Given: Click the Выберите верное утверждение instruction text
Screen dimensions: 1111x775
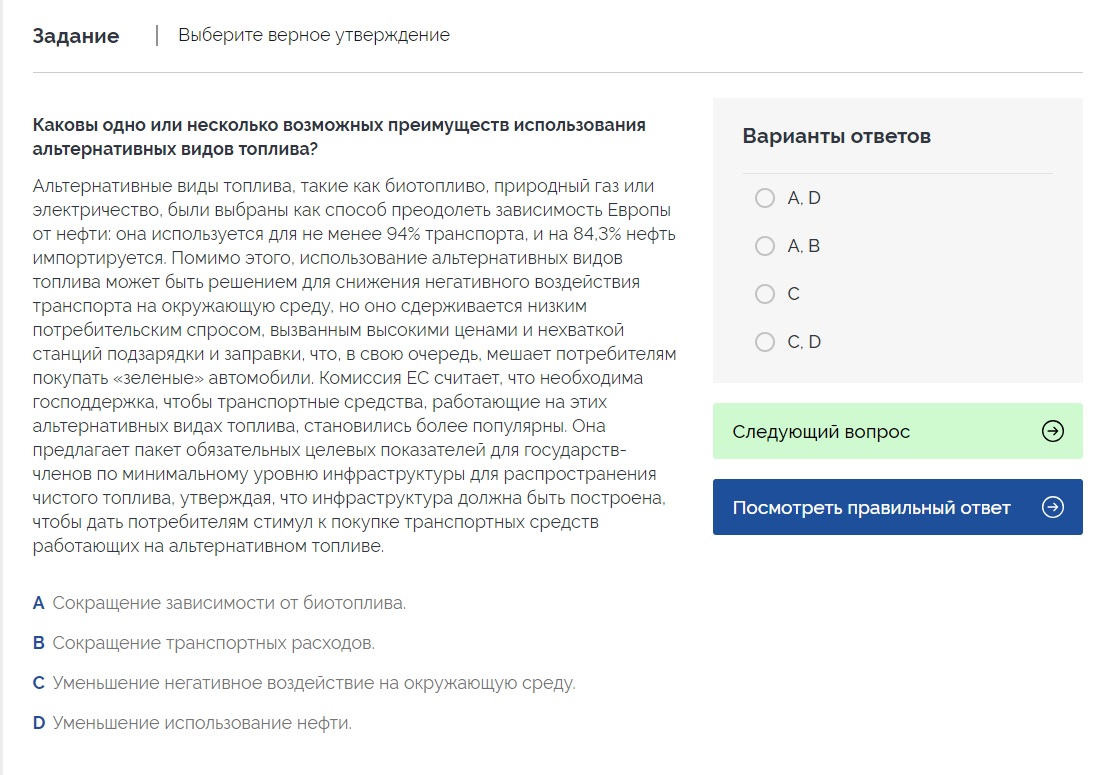Looking at the screenshot, I should (x=314, y=35).
